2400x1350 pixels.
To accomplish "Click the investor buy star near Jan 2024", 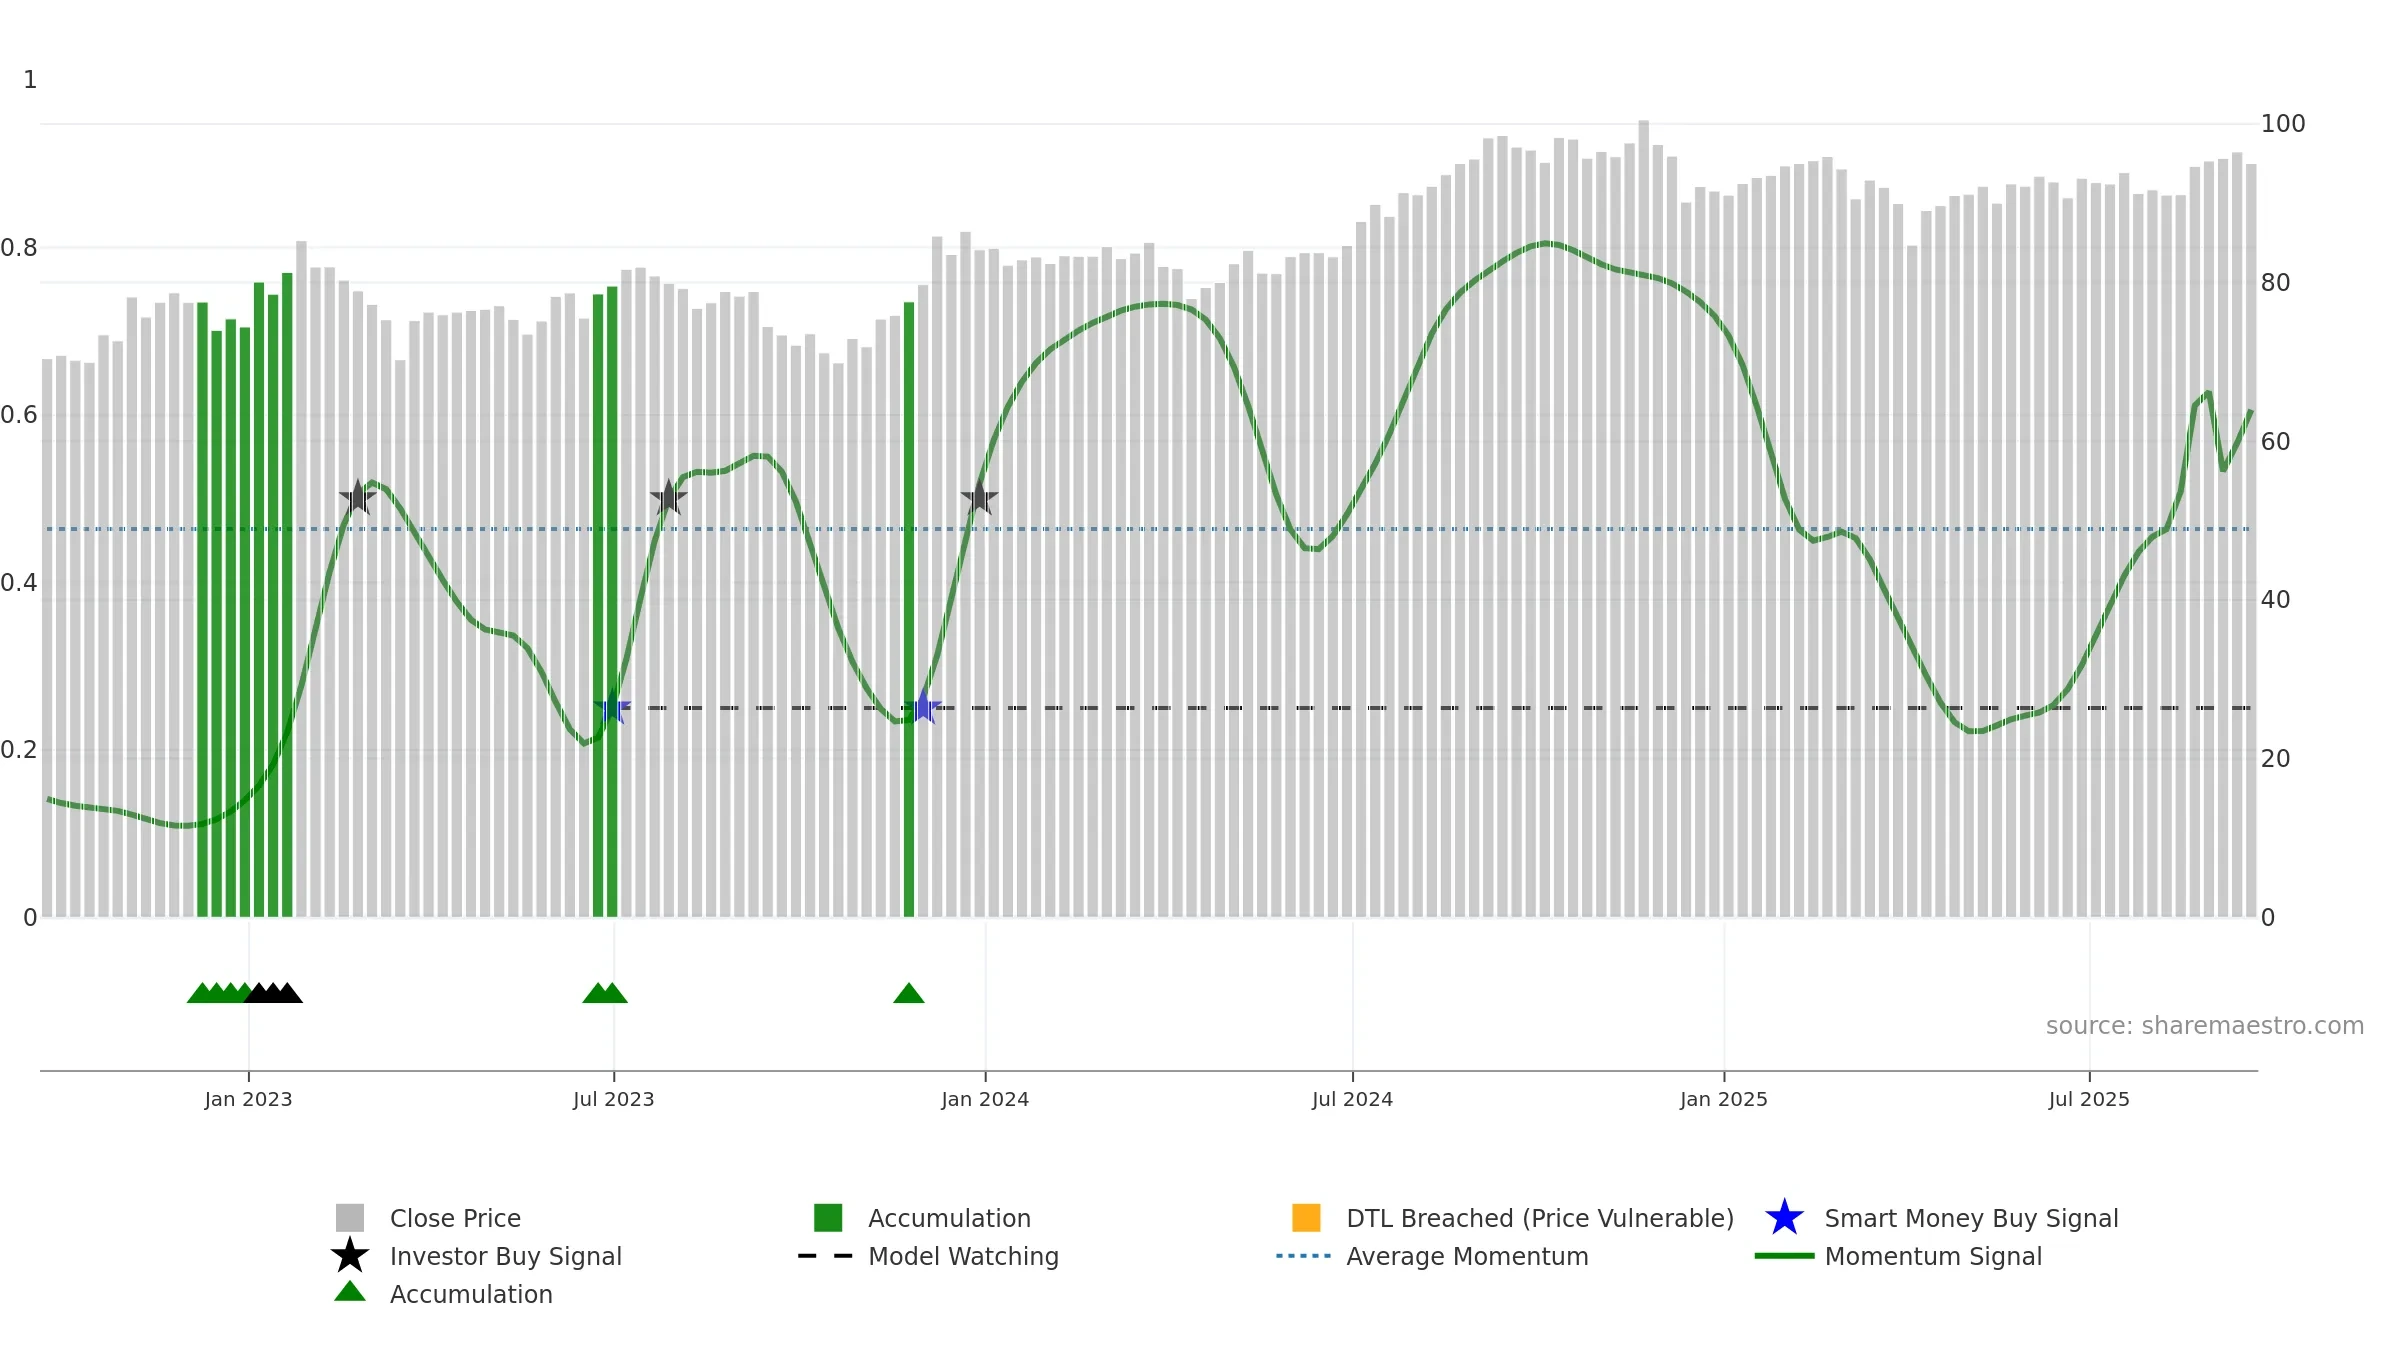I will (979, 498).
